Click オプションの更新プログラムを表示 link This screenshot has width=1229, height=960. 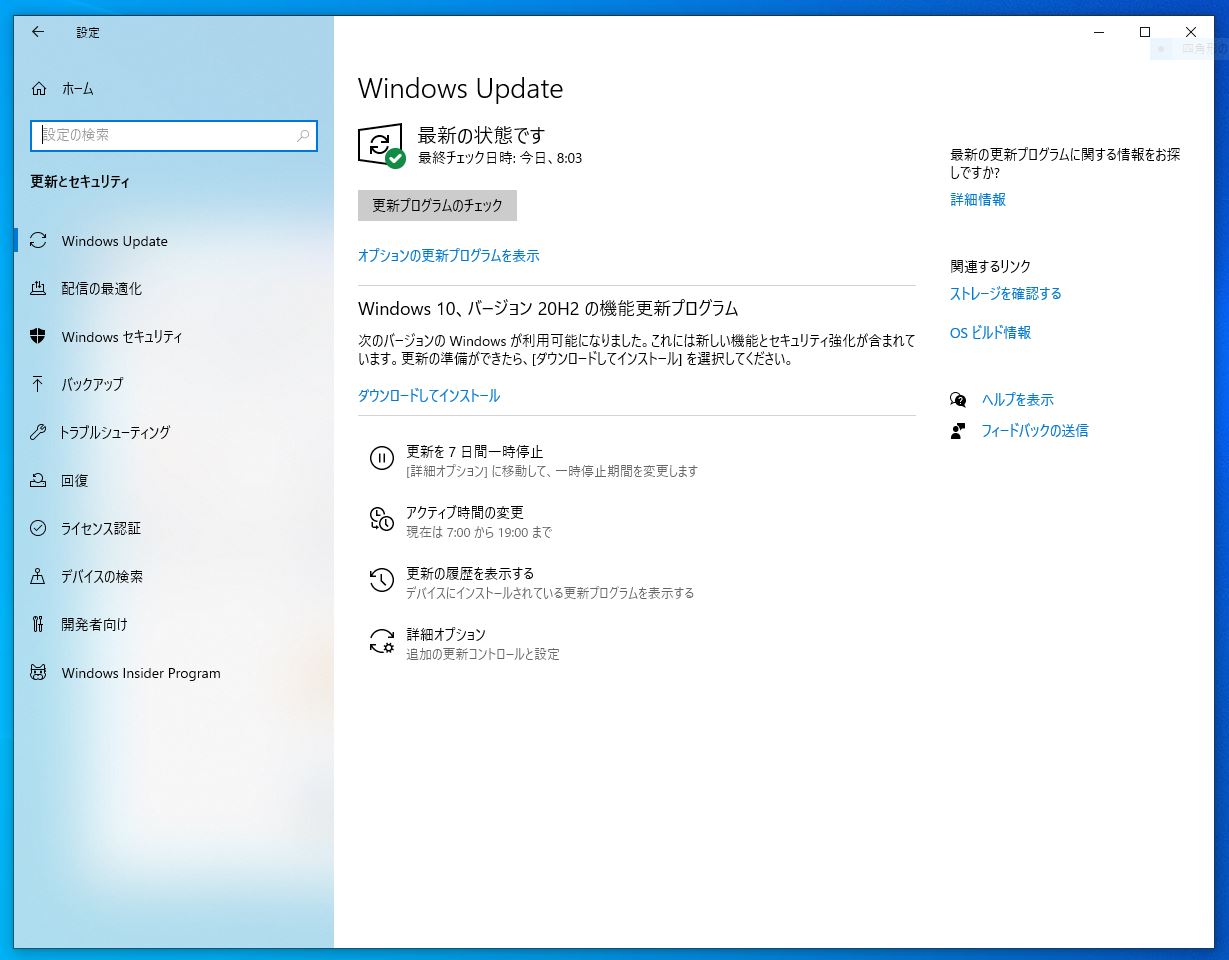[x=448, y=256]
